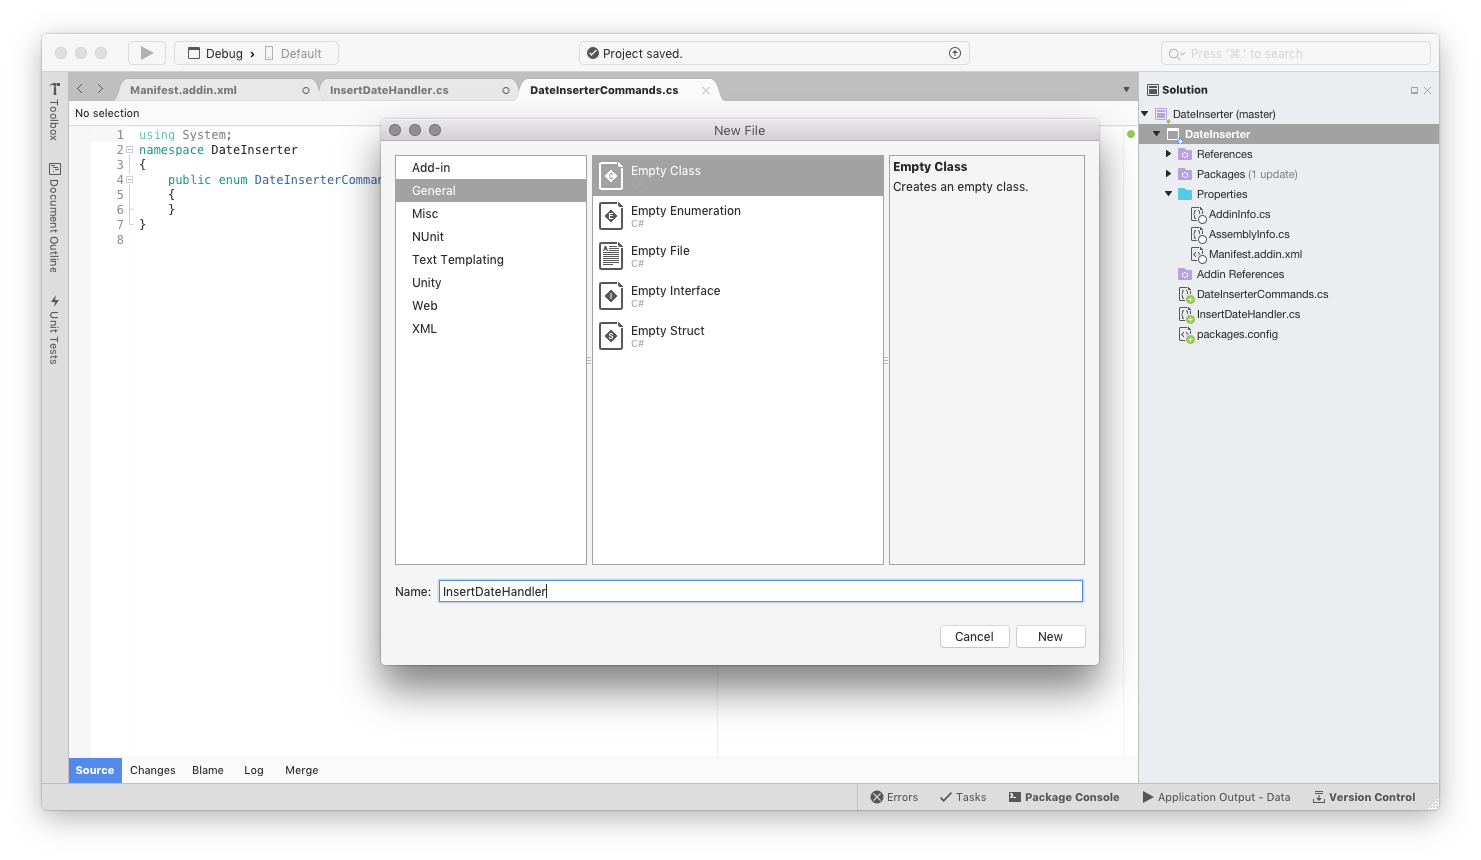Show the Errors pad in status bar
Viewport: 1481px width, 860px height.
click(894, 797)
